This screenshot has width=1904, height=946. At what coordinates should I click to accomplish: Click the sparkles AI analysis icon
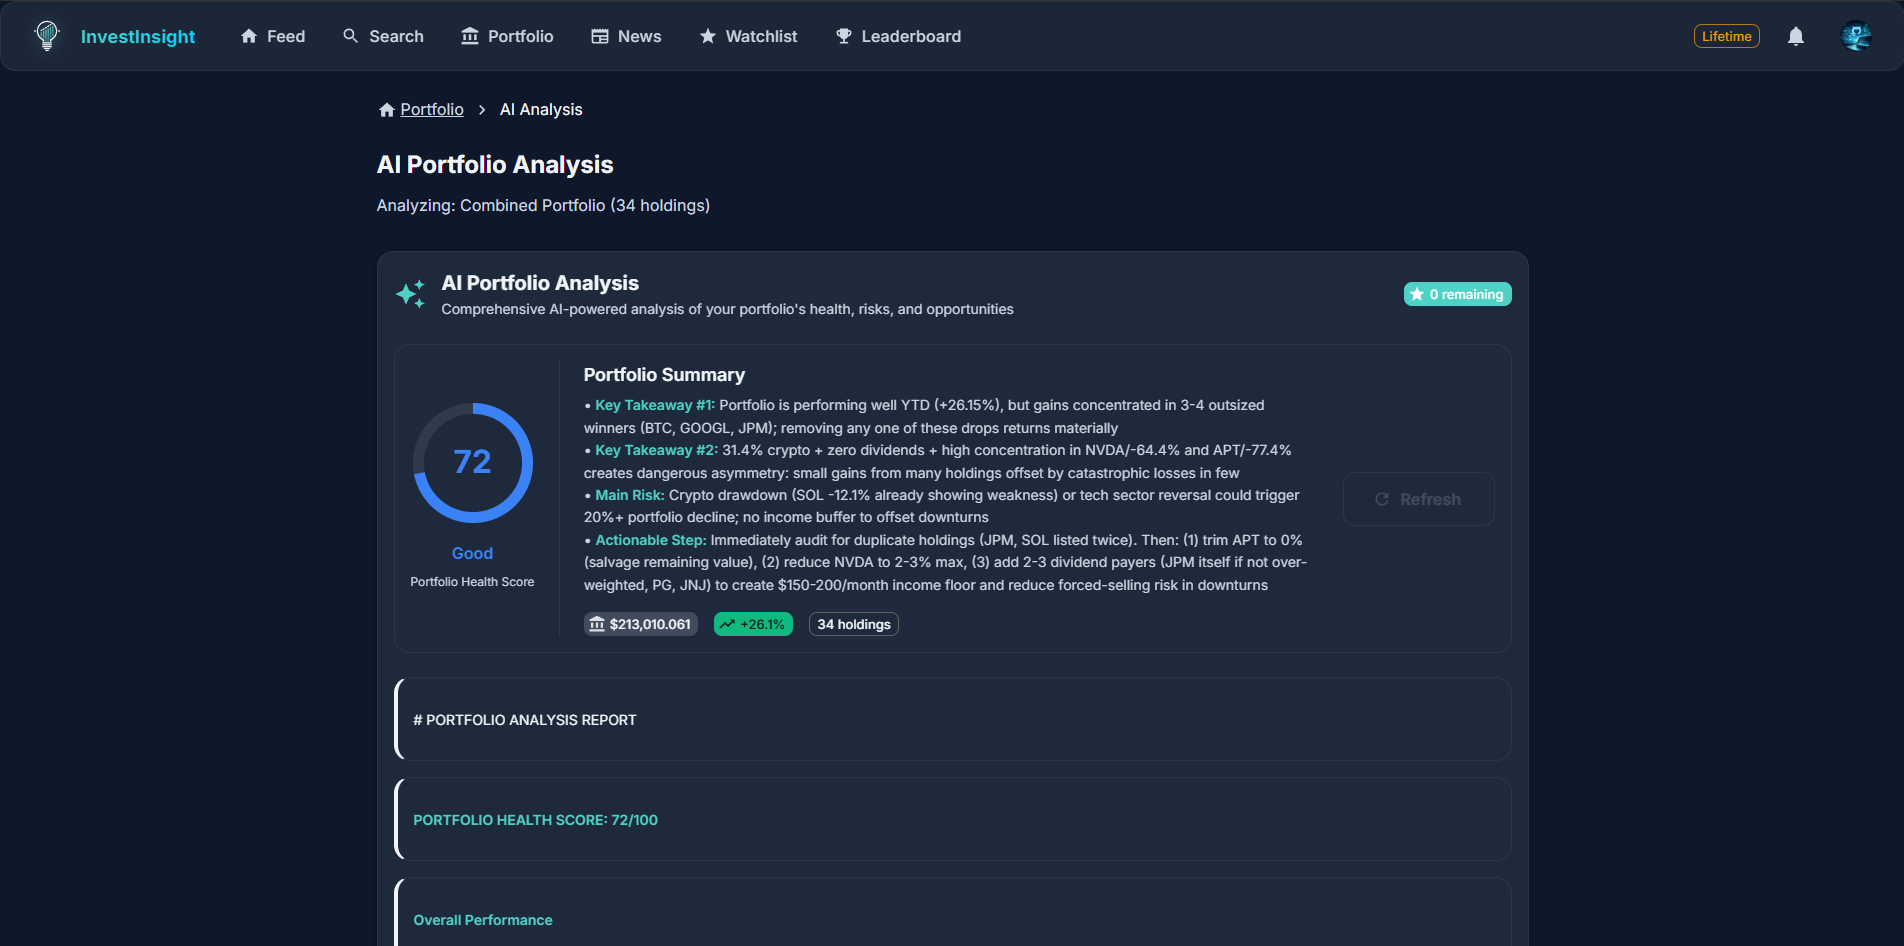point(409,294)
